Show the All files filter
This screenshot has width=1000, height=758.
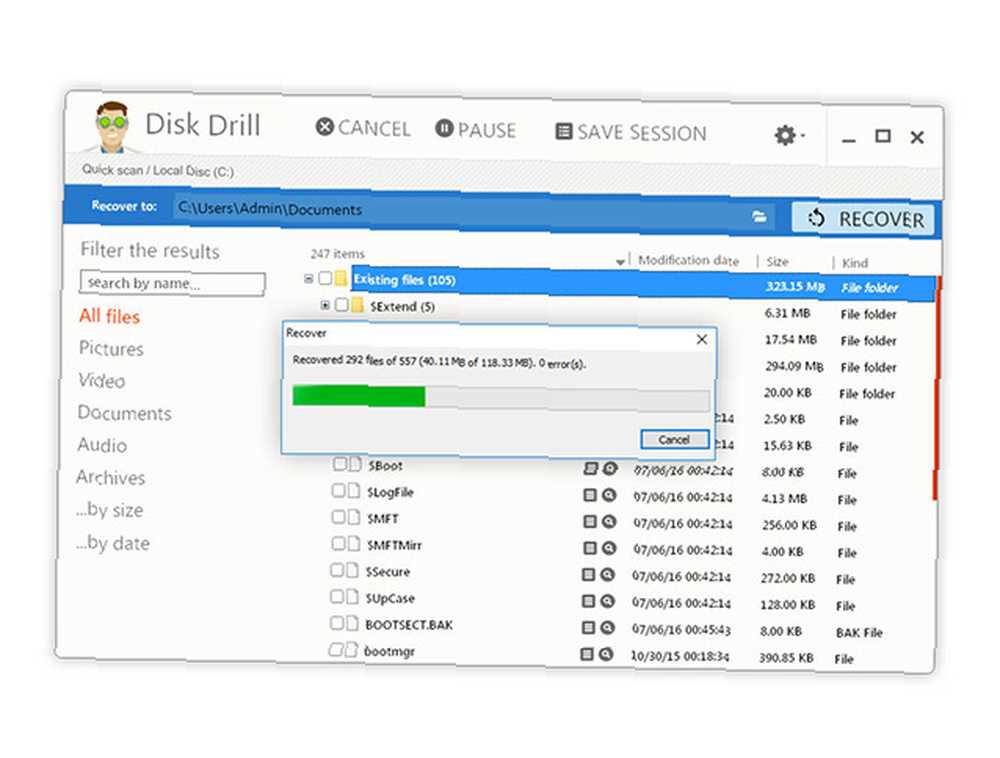109,316
